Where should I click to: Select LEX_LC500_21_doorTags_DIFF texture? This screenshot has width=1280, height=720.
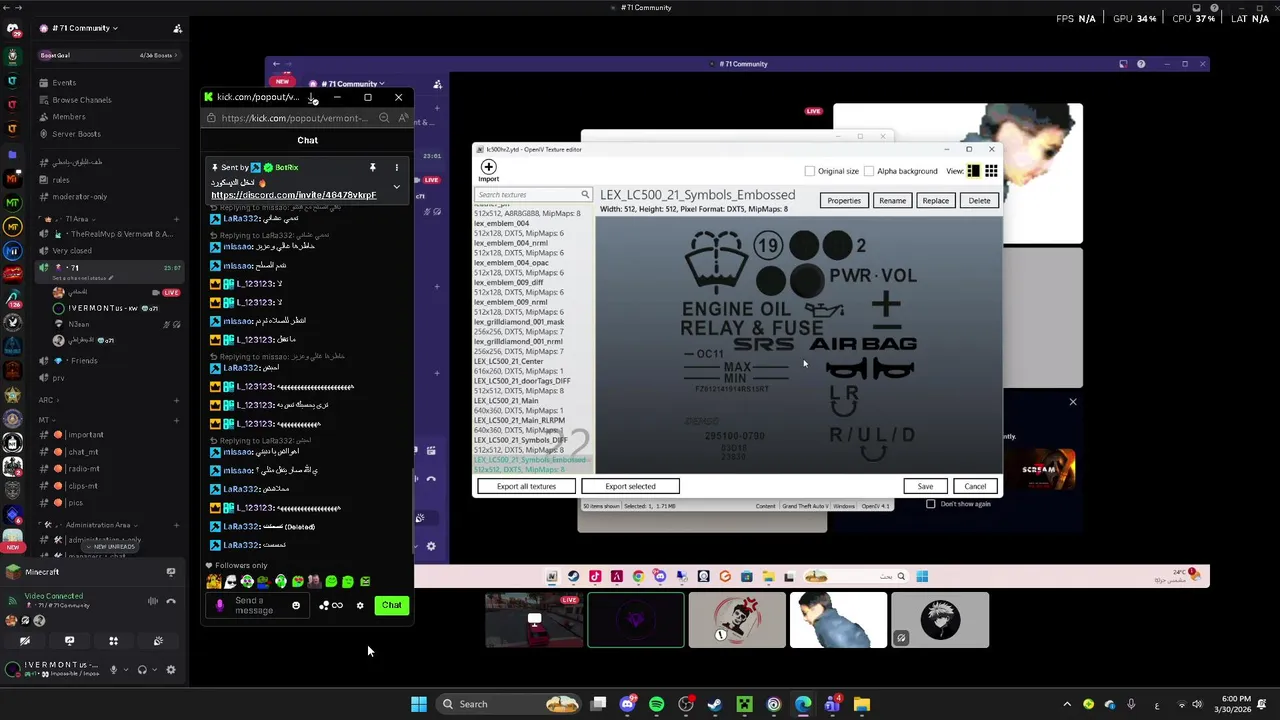(522, 381)
